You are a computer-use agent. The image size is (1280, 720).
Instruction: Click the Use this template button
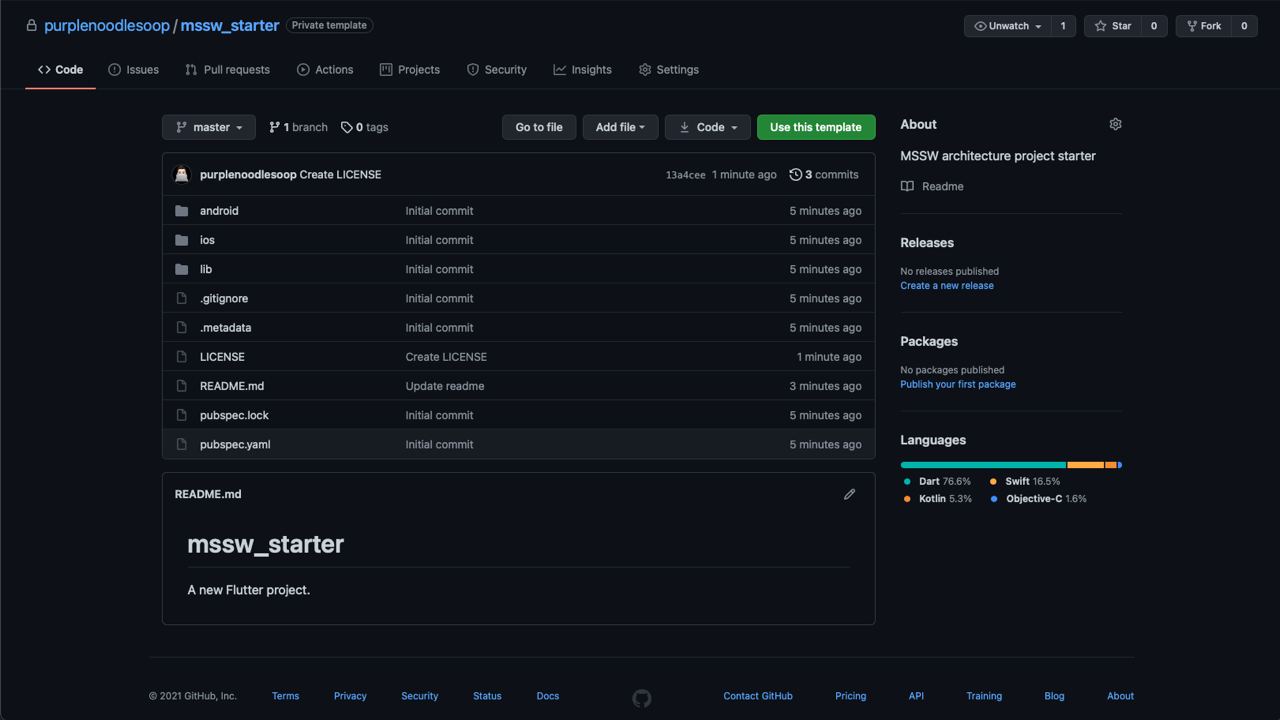coord(816,127)
